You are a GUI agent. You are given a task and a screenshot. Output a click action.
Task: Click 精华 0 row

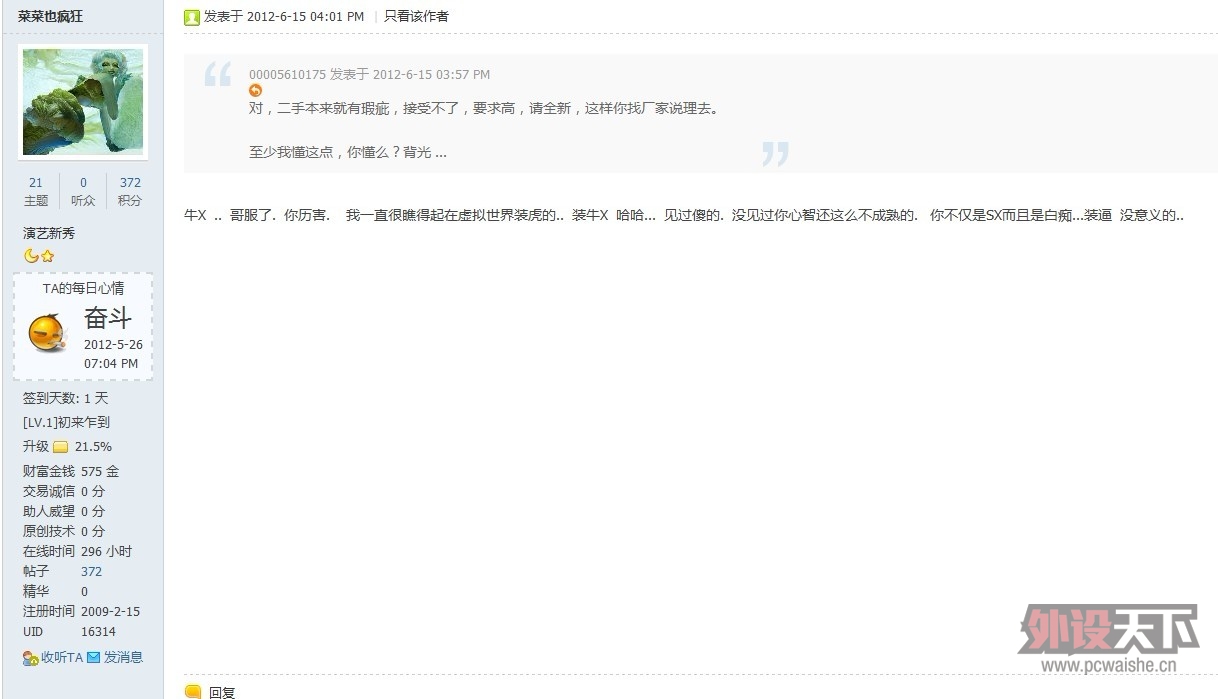click(55, 591)
